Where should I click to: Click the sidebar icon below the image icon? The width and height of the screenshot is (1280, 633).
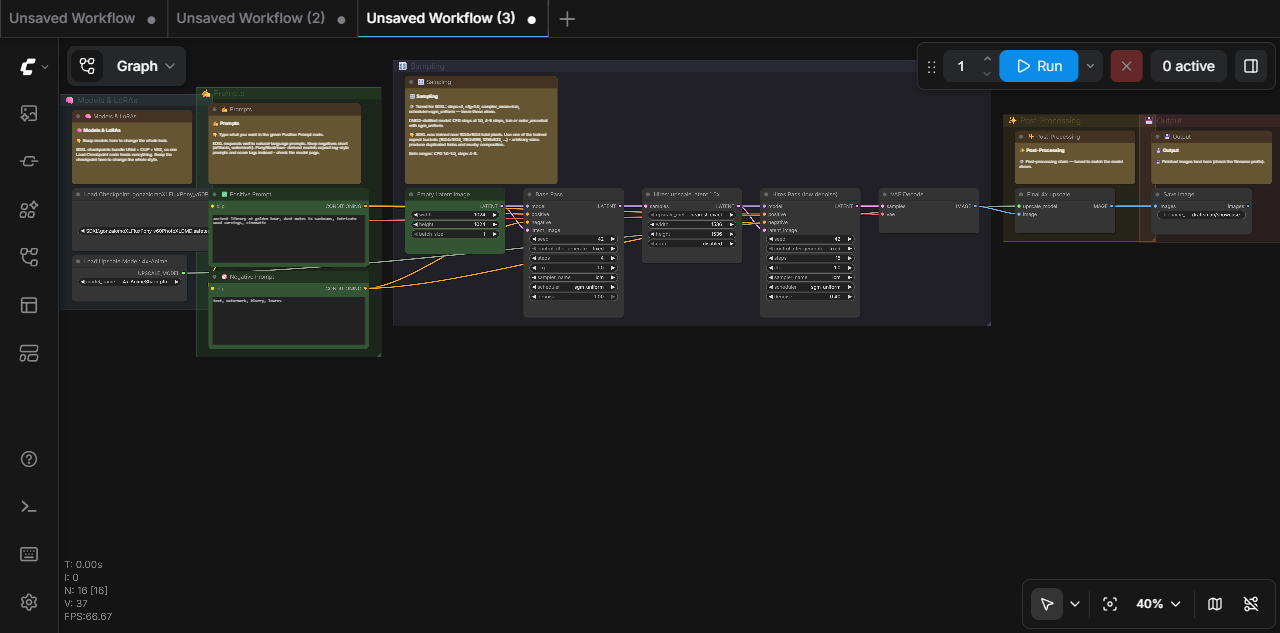tap(29, 161)
